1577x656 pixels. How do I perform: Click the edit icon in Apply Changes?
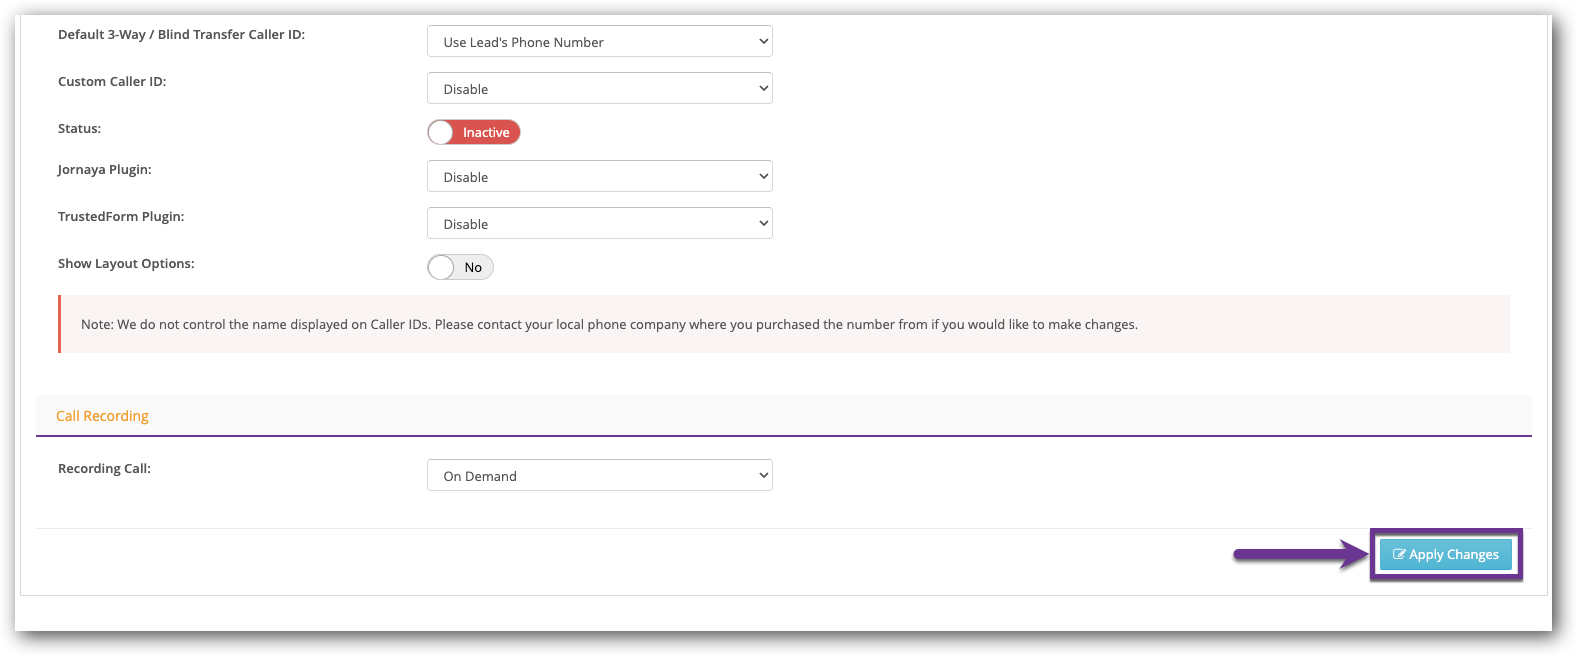click(x=1399, y=554)
